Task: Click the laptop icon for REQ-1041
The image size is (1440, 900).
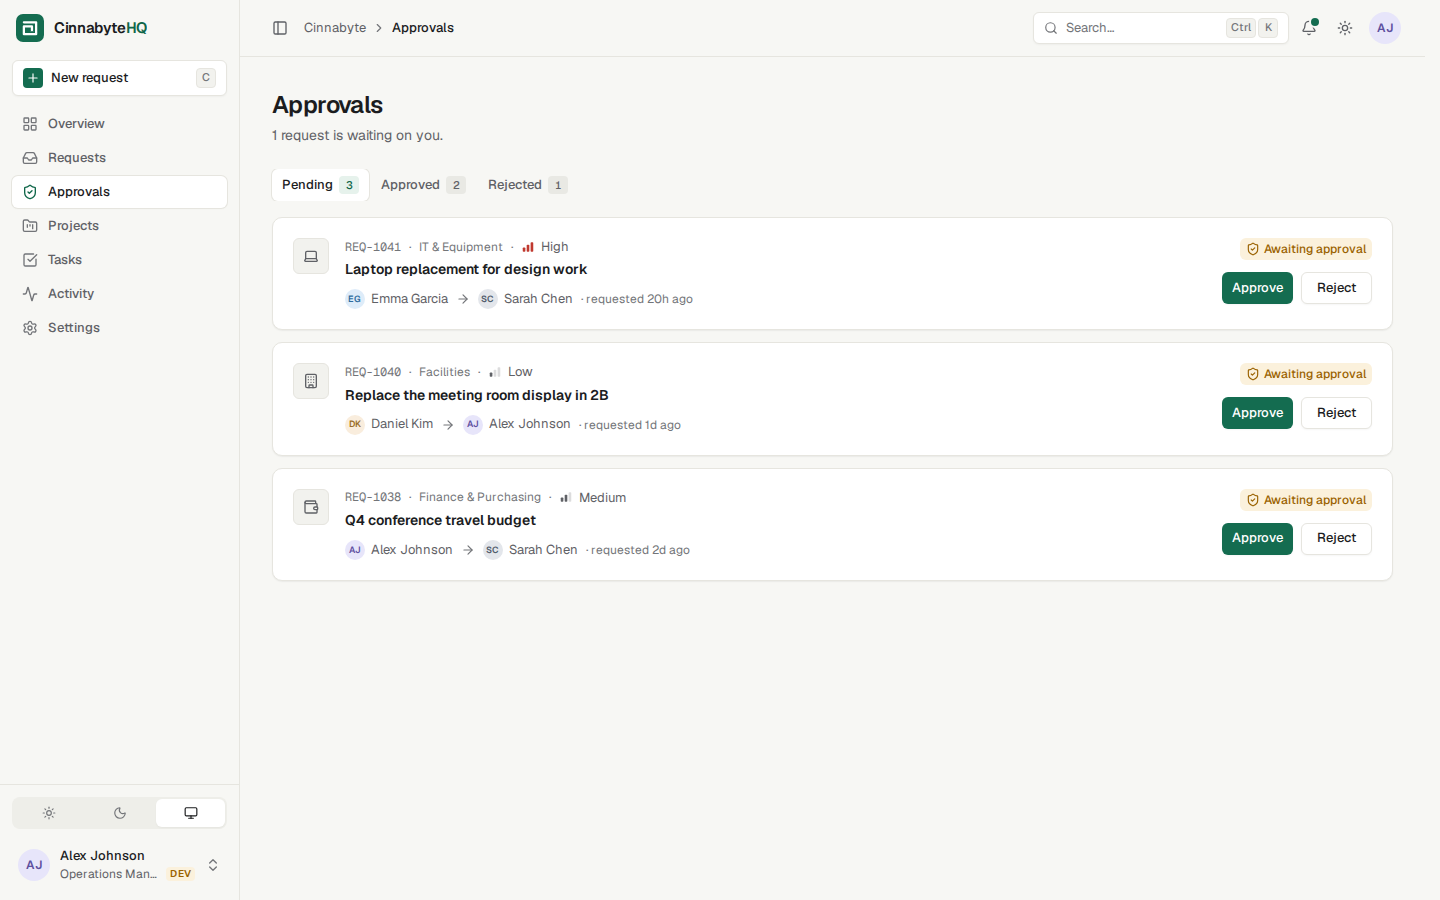Action: [x=311, y=256]
